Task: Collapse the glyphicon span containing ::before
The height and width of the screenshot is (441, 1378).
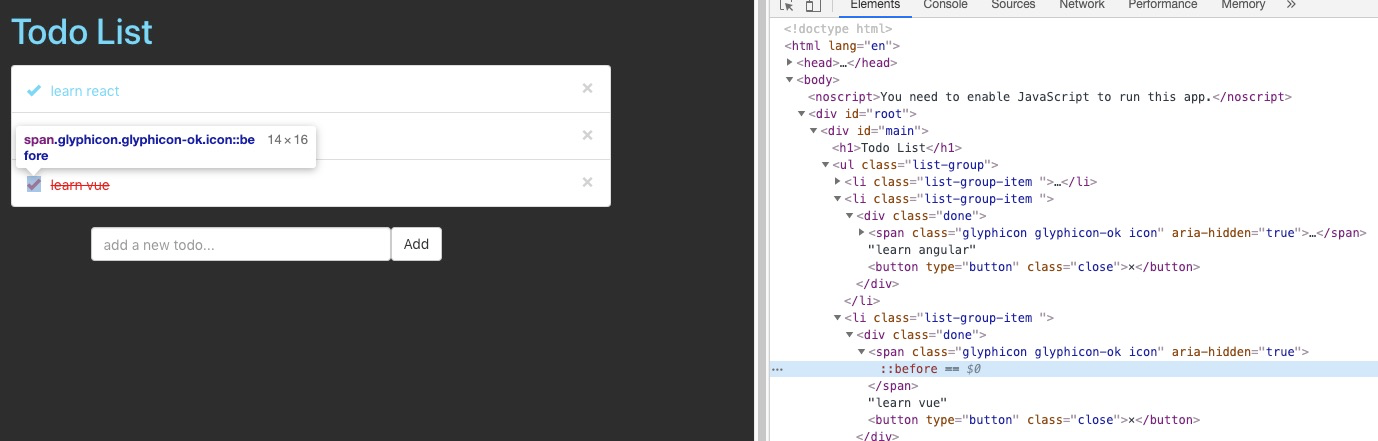Action: [862, 352]
